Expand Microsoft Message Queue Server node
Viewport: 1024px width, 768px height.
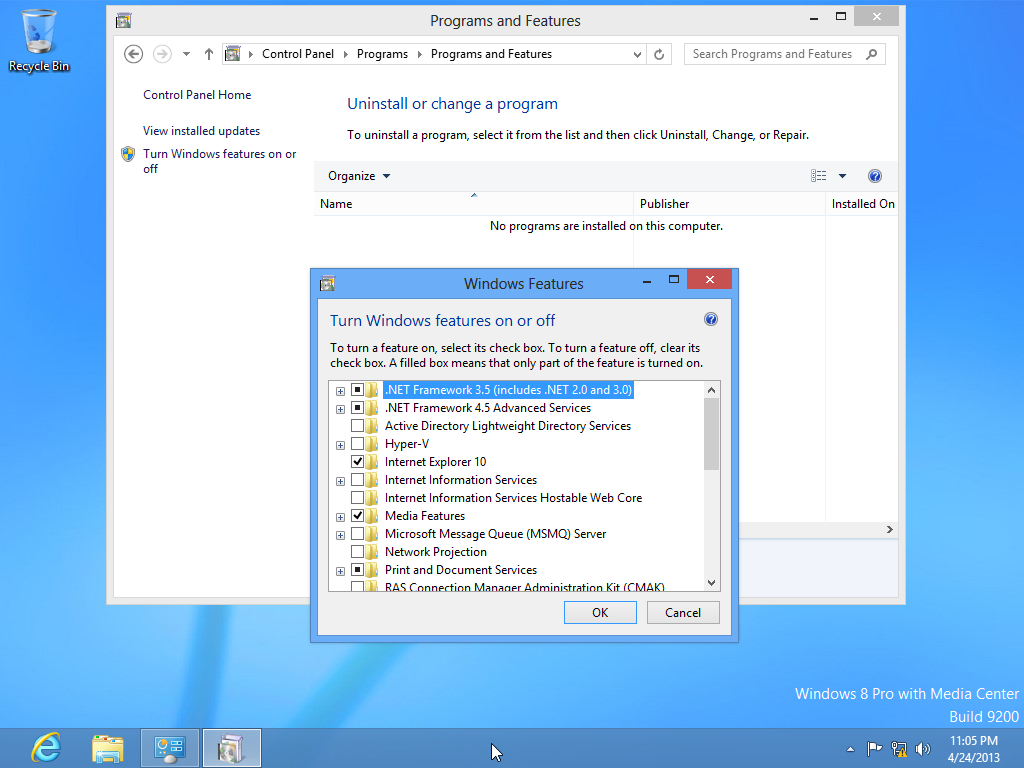(340, 536)
